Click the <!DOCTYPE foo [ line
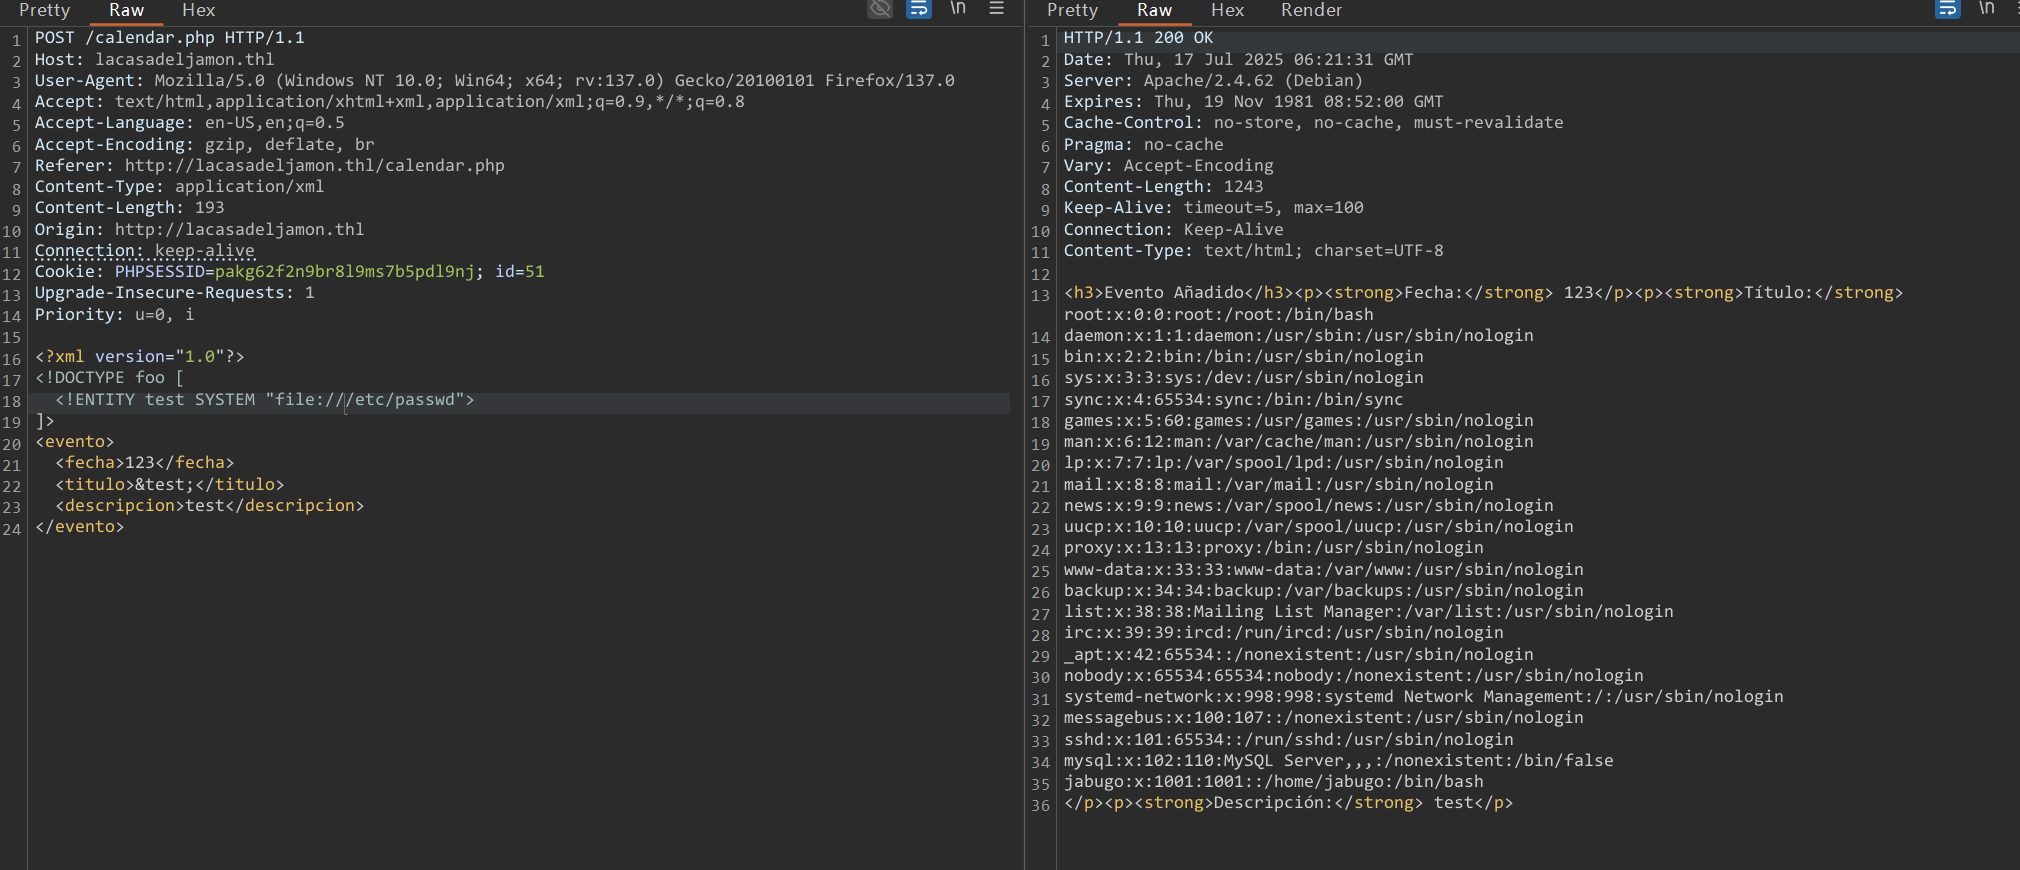2020x870 pixels. 110,378
